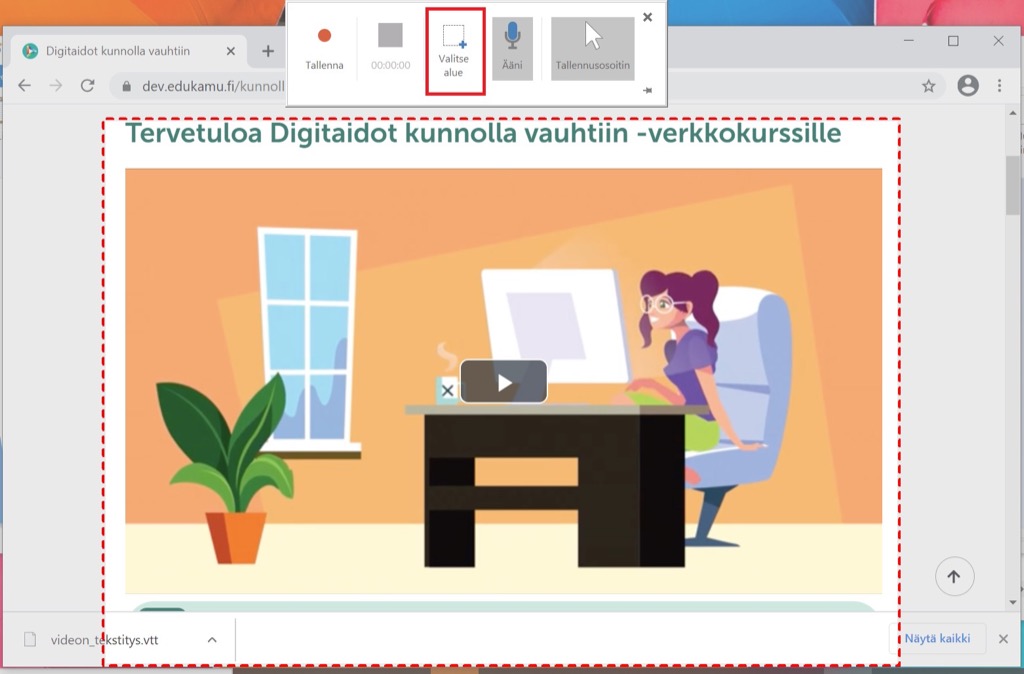This screenshot has height=674, width=1024.
Task: Expand videon_tekstitys.vtt download options chevron
Action: coord(212,640)
